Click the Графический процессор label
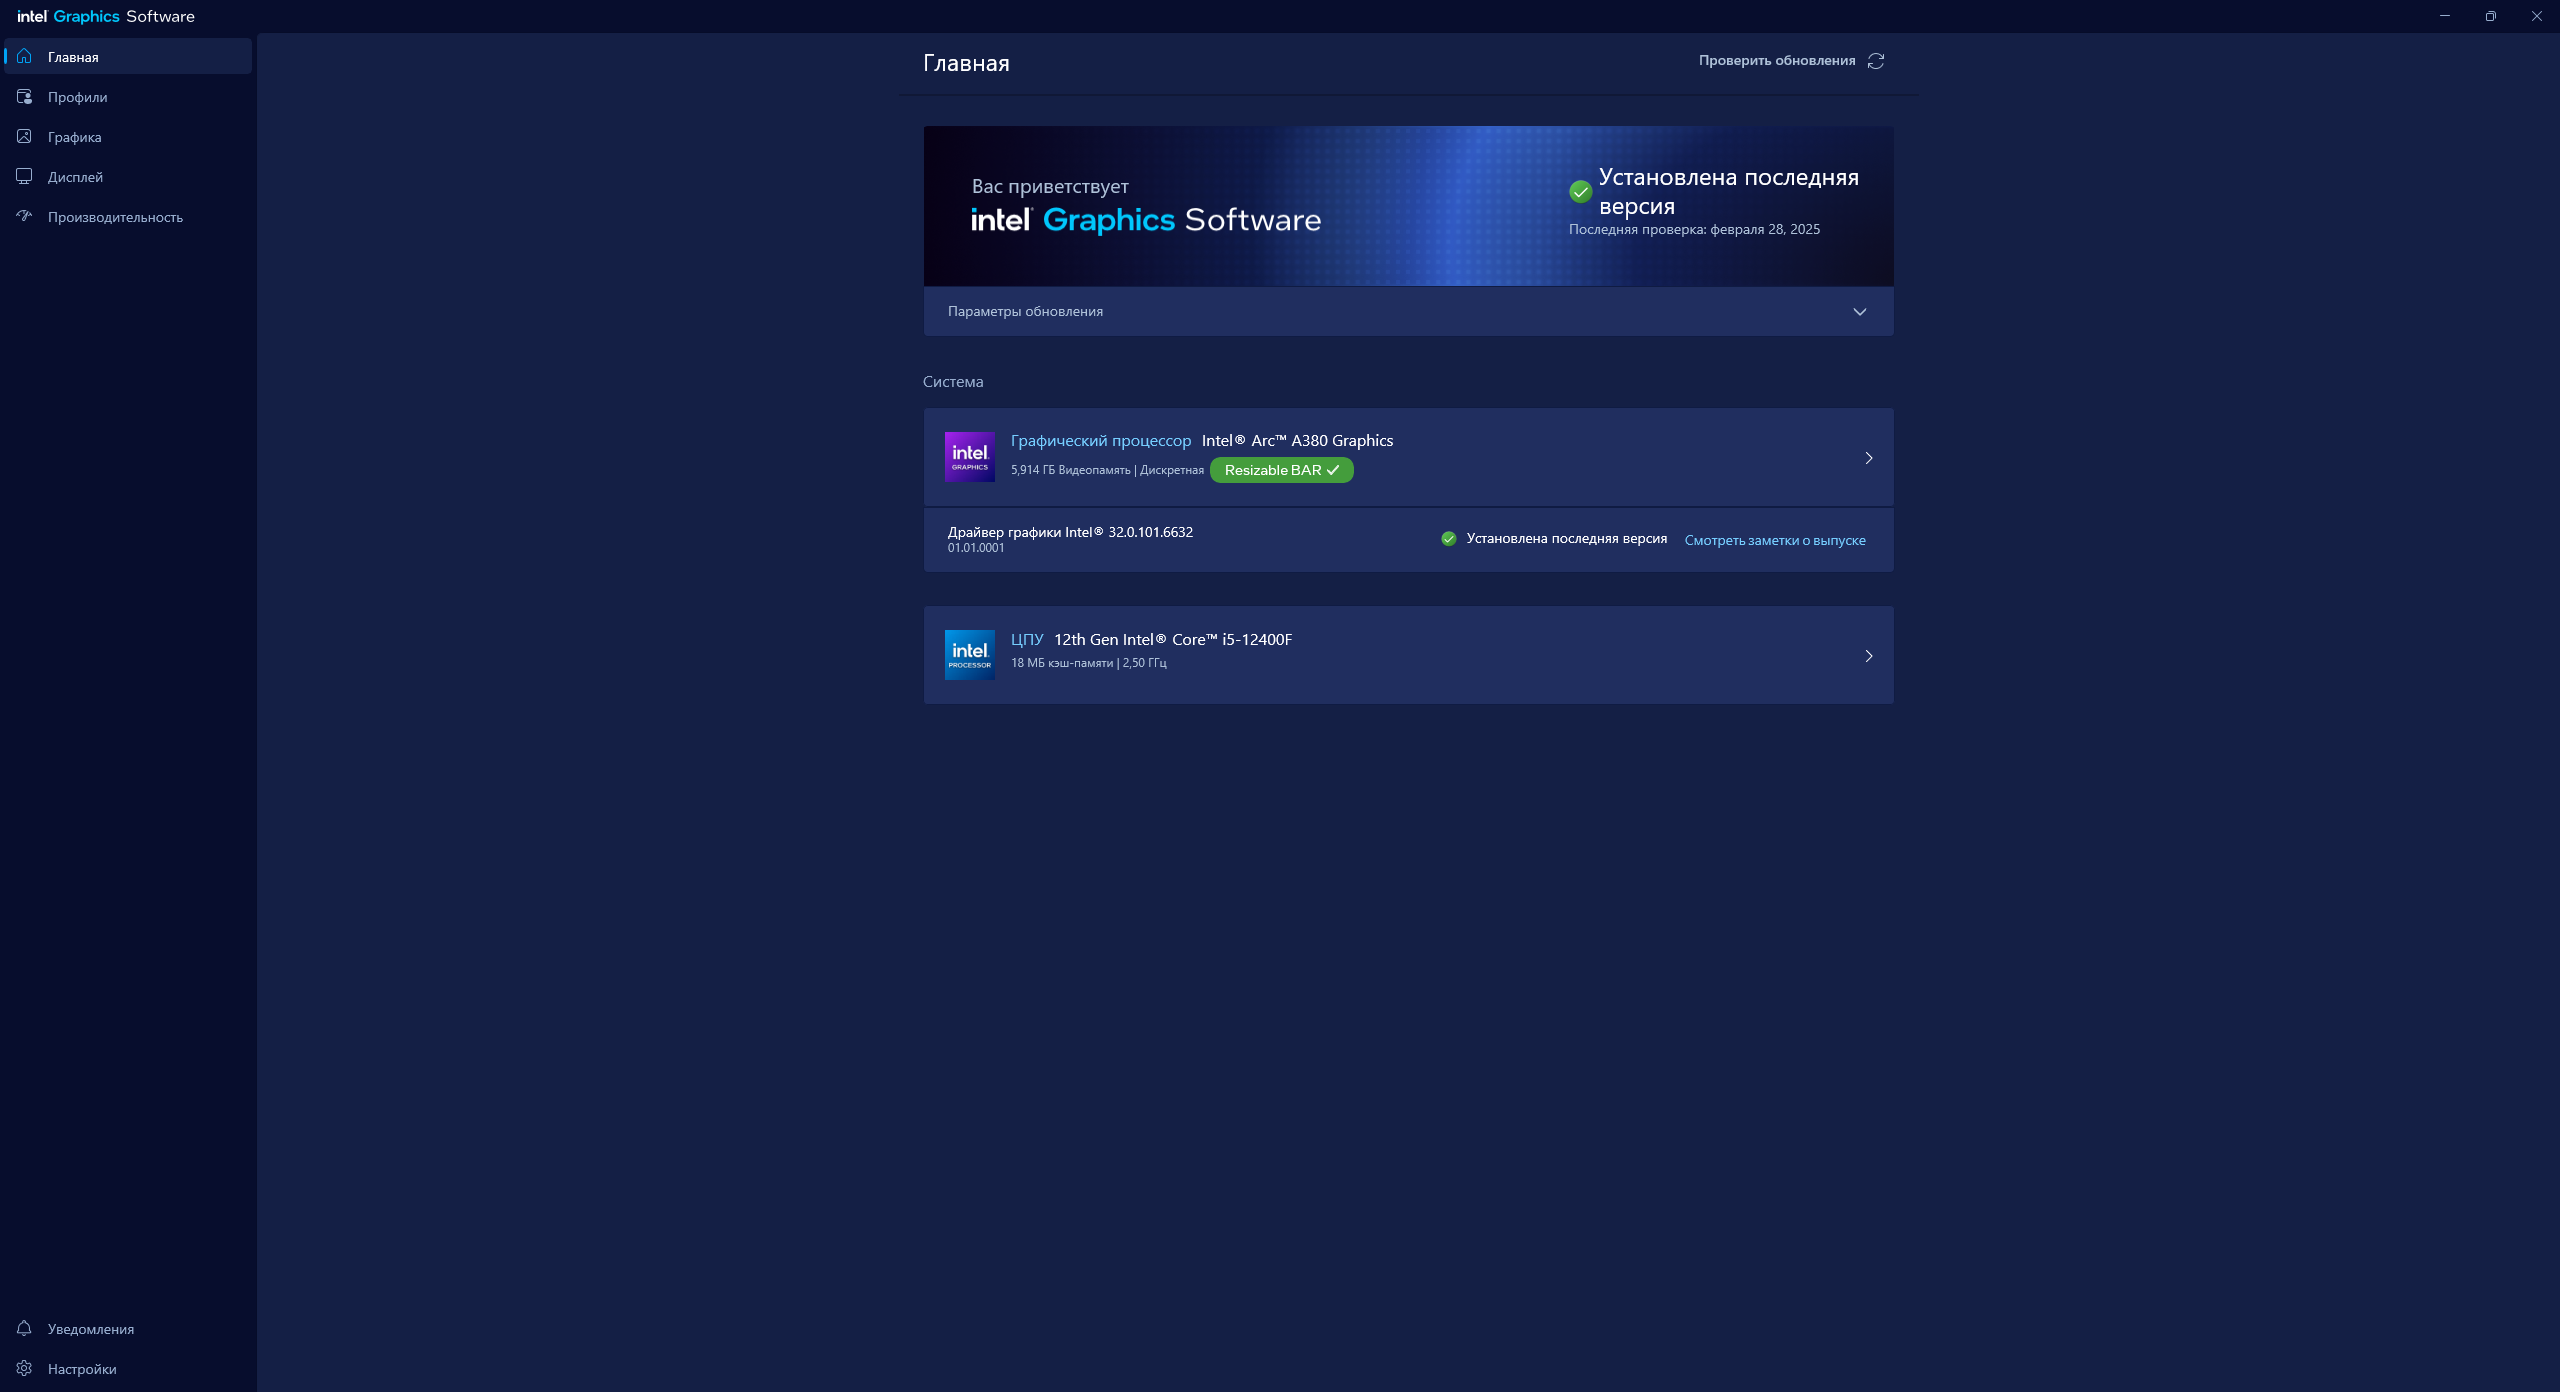Viewport: 2560px width, 1392px height. (x=1101, y=441)
